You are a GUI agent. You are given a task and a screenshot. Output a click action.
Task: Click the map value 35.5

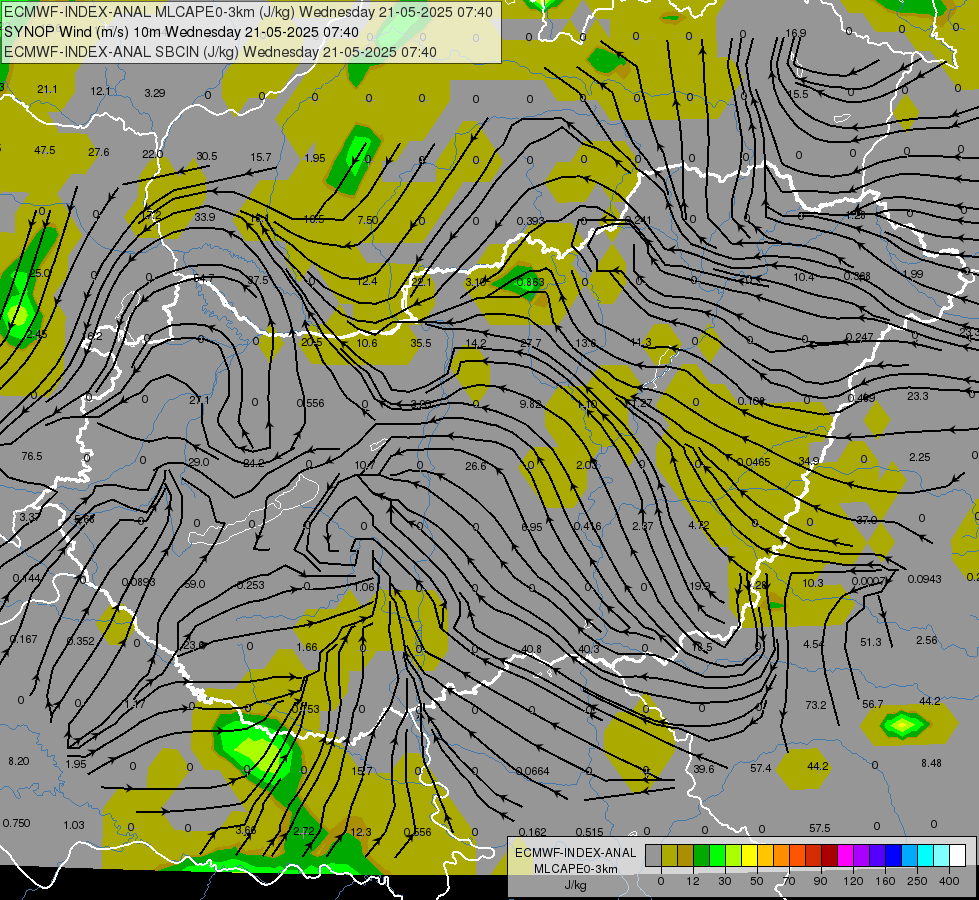(421, 343)
